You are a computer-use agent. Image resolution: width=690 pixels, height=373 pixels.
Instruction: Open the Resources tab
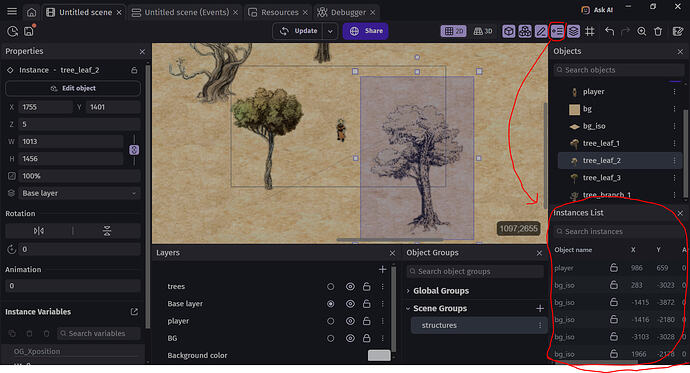click(279, 12)
